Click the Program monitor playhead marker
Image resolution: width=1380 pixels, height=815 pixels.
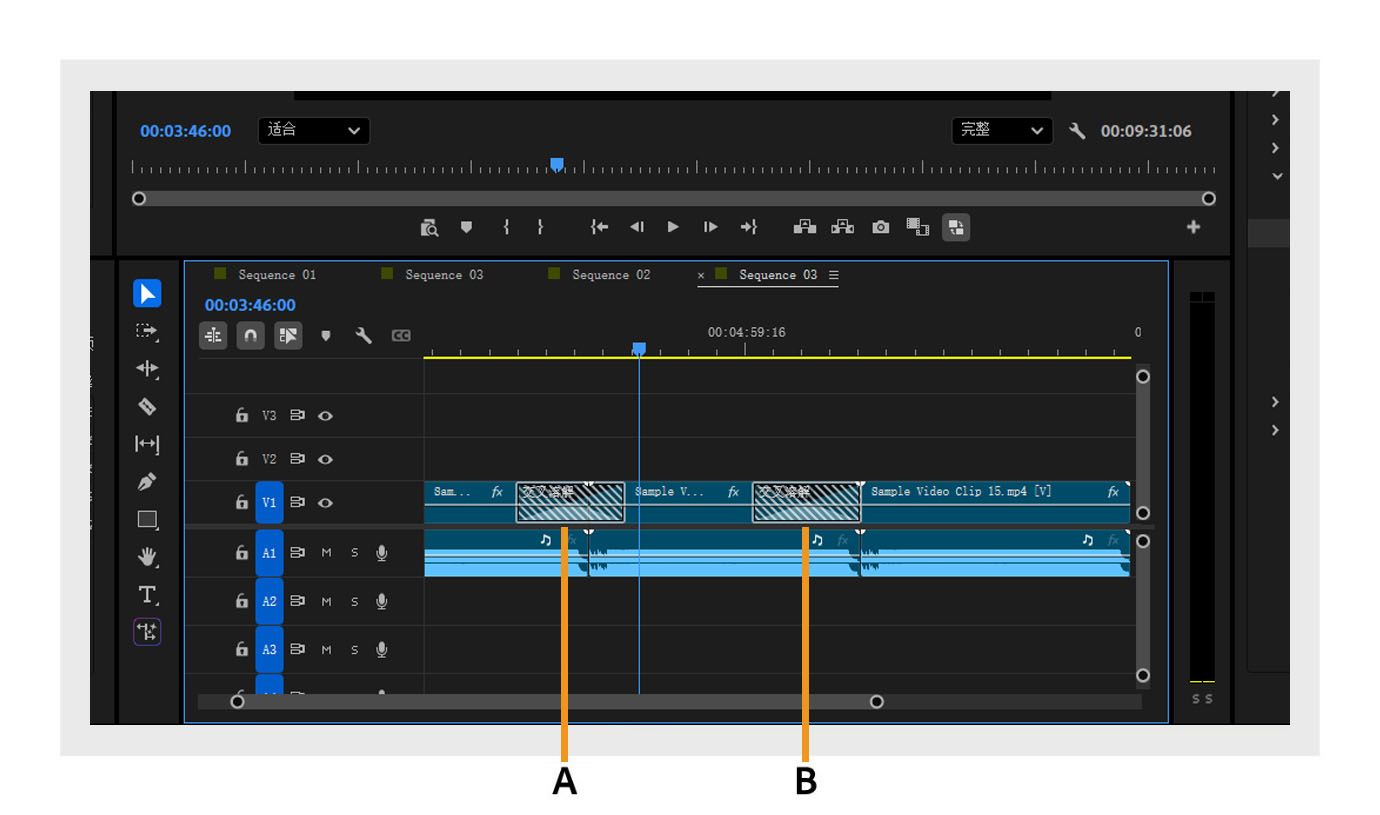point(557,165)
